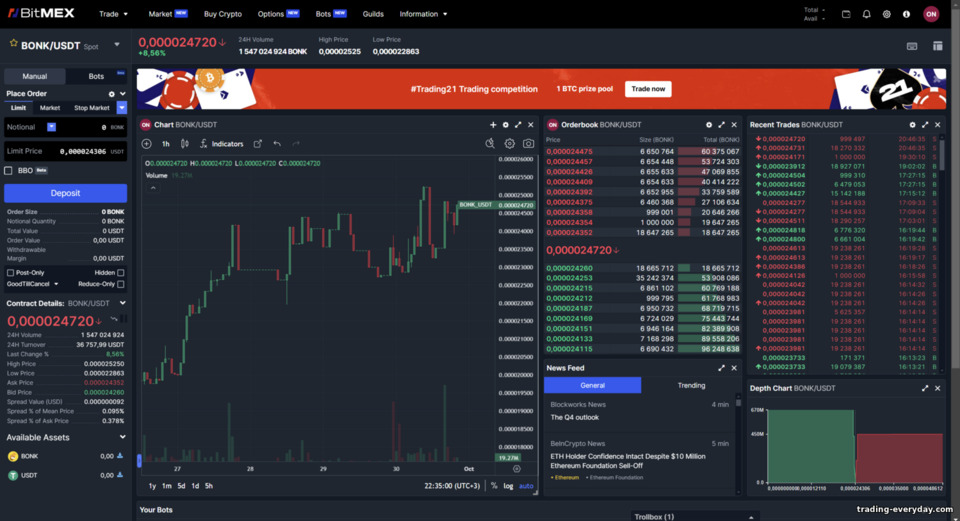Open the Information menu dropdown
Viewport: 960px width, 521px height.
click(423, 14)
